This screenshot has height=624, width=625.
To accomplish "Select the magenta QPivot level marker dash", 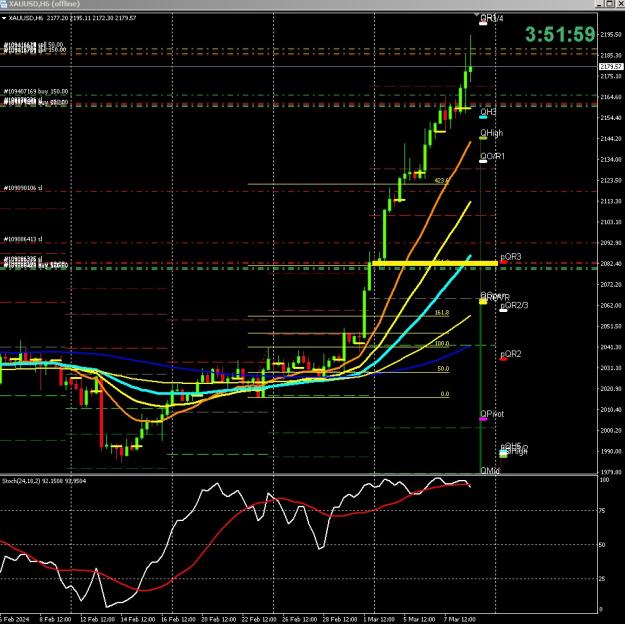I will [483, 419].
